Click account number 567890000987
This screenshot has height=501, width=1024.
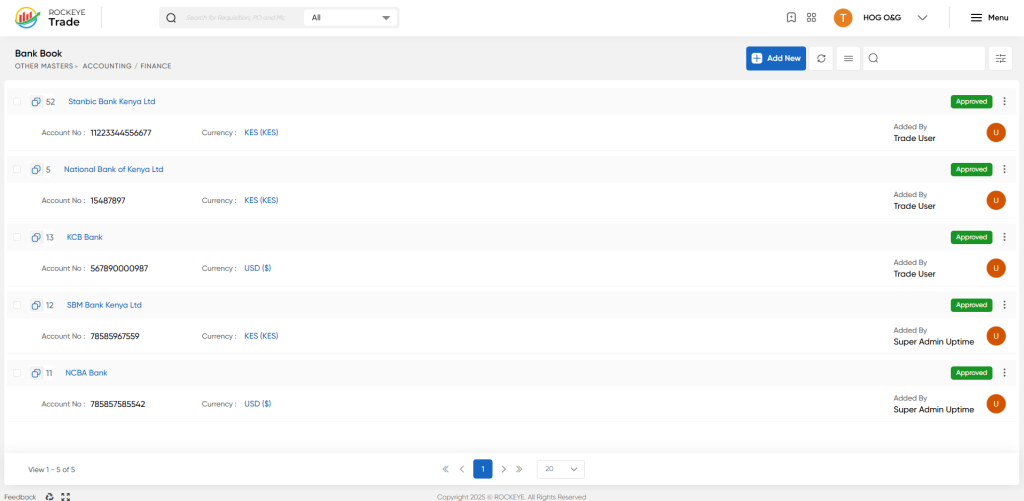point(120,268)
